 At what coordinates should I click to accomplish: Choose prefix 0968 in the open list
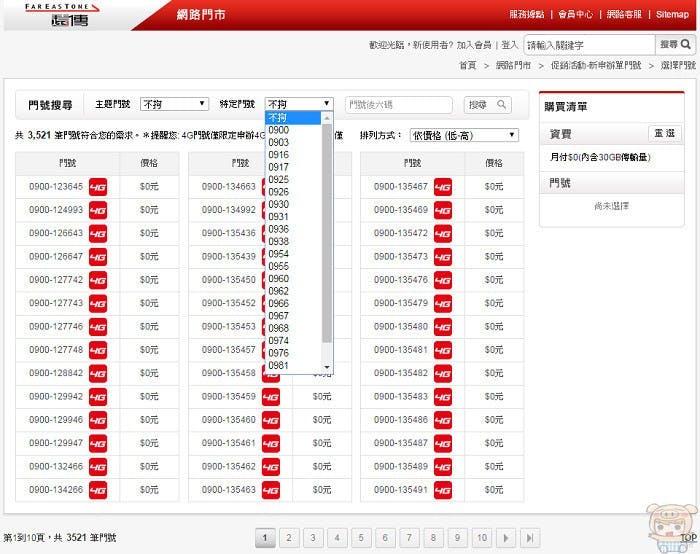click(279, 328)
